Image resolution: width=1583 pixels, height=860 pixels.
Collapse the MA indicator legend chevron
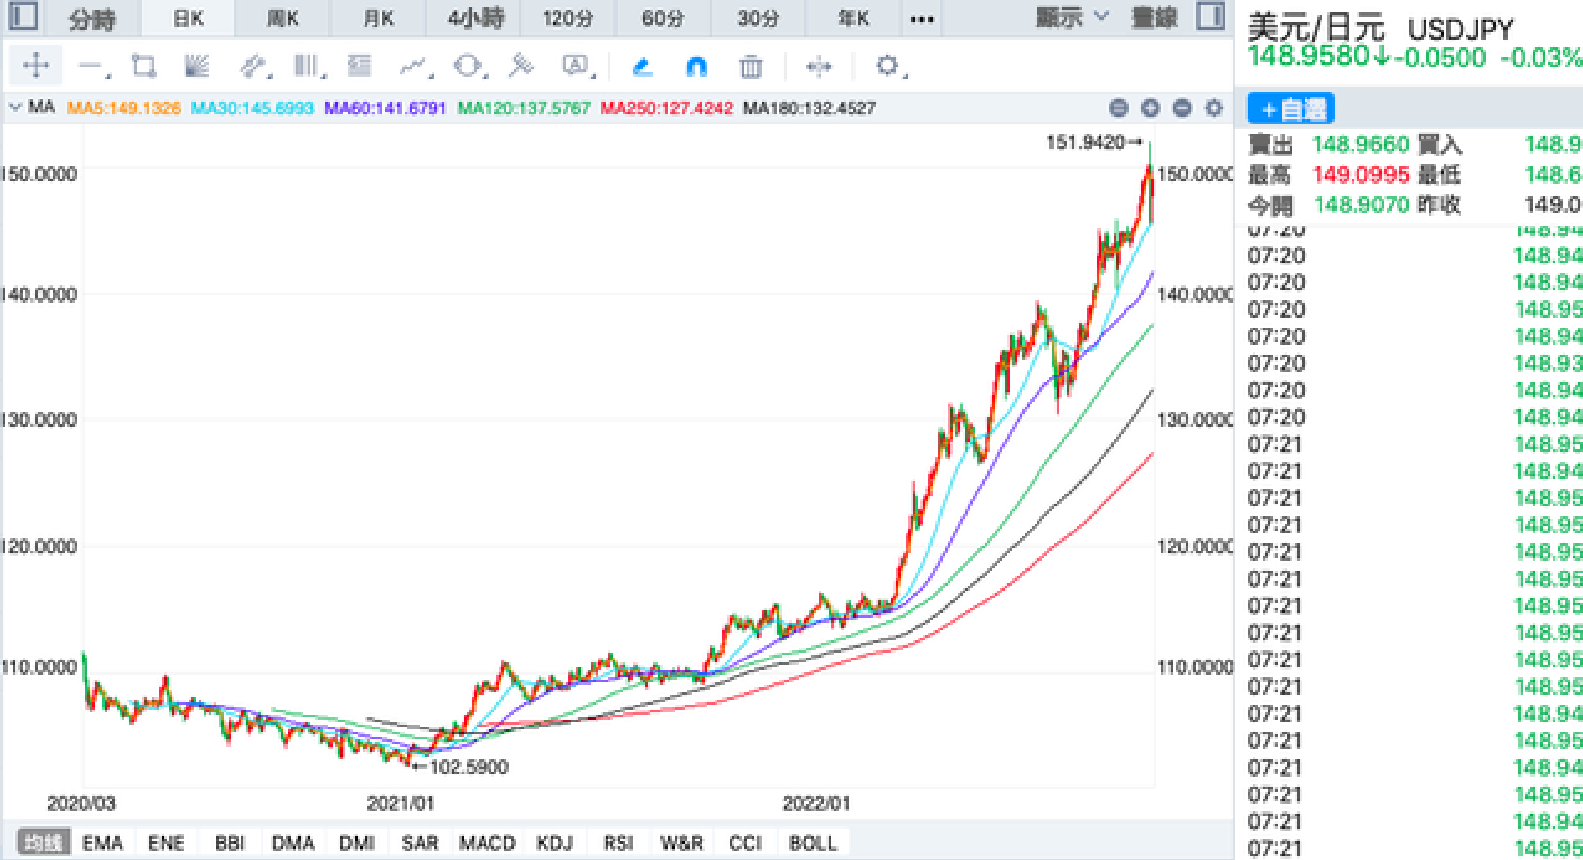tap(15, 107)
